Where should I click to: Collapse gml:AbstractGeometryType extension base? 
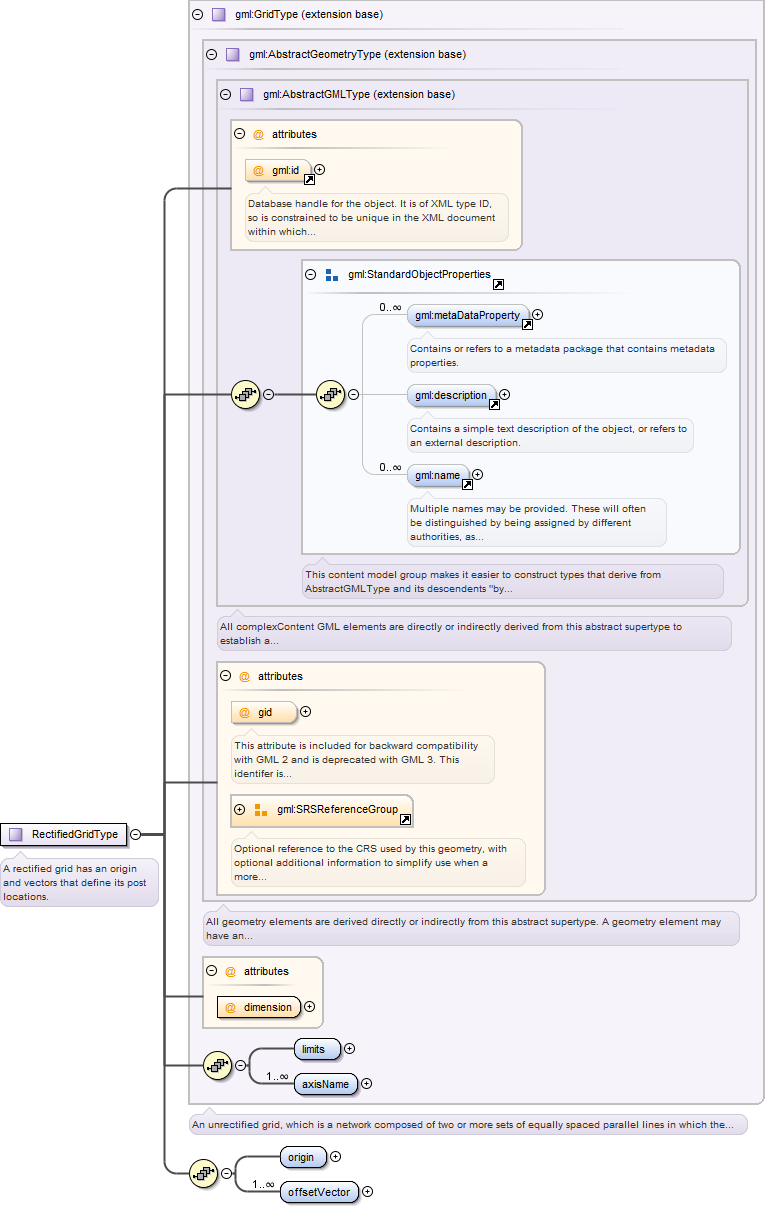click(211, 55)
